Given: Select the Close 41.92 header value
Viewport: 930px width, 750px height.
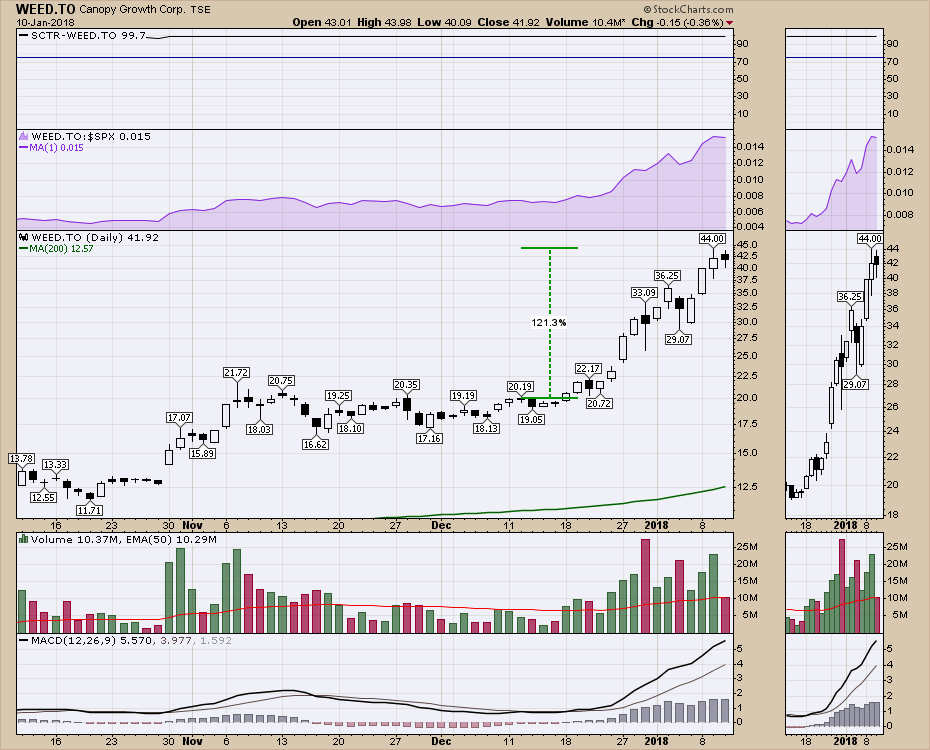Looking at the screenshot, I should [508, 23].
